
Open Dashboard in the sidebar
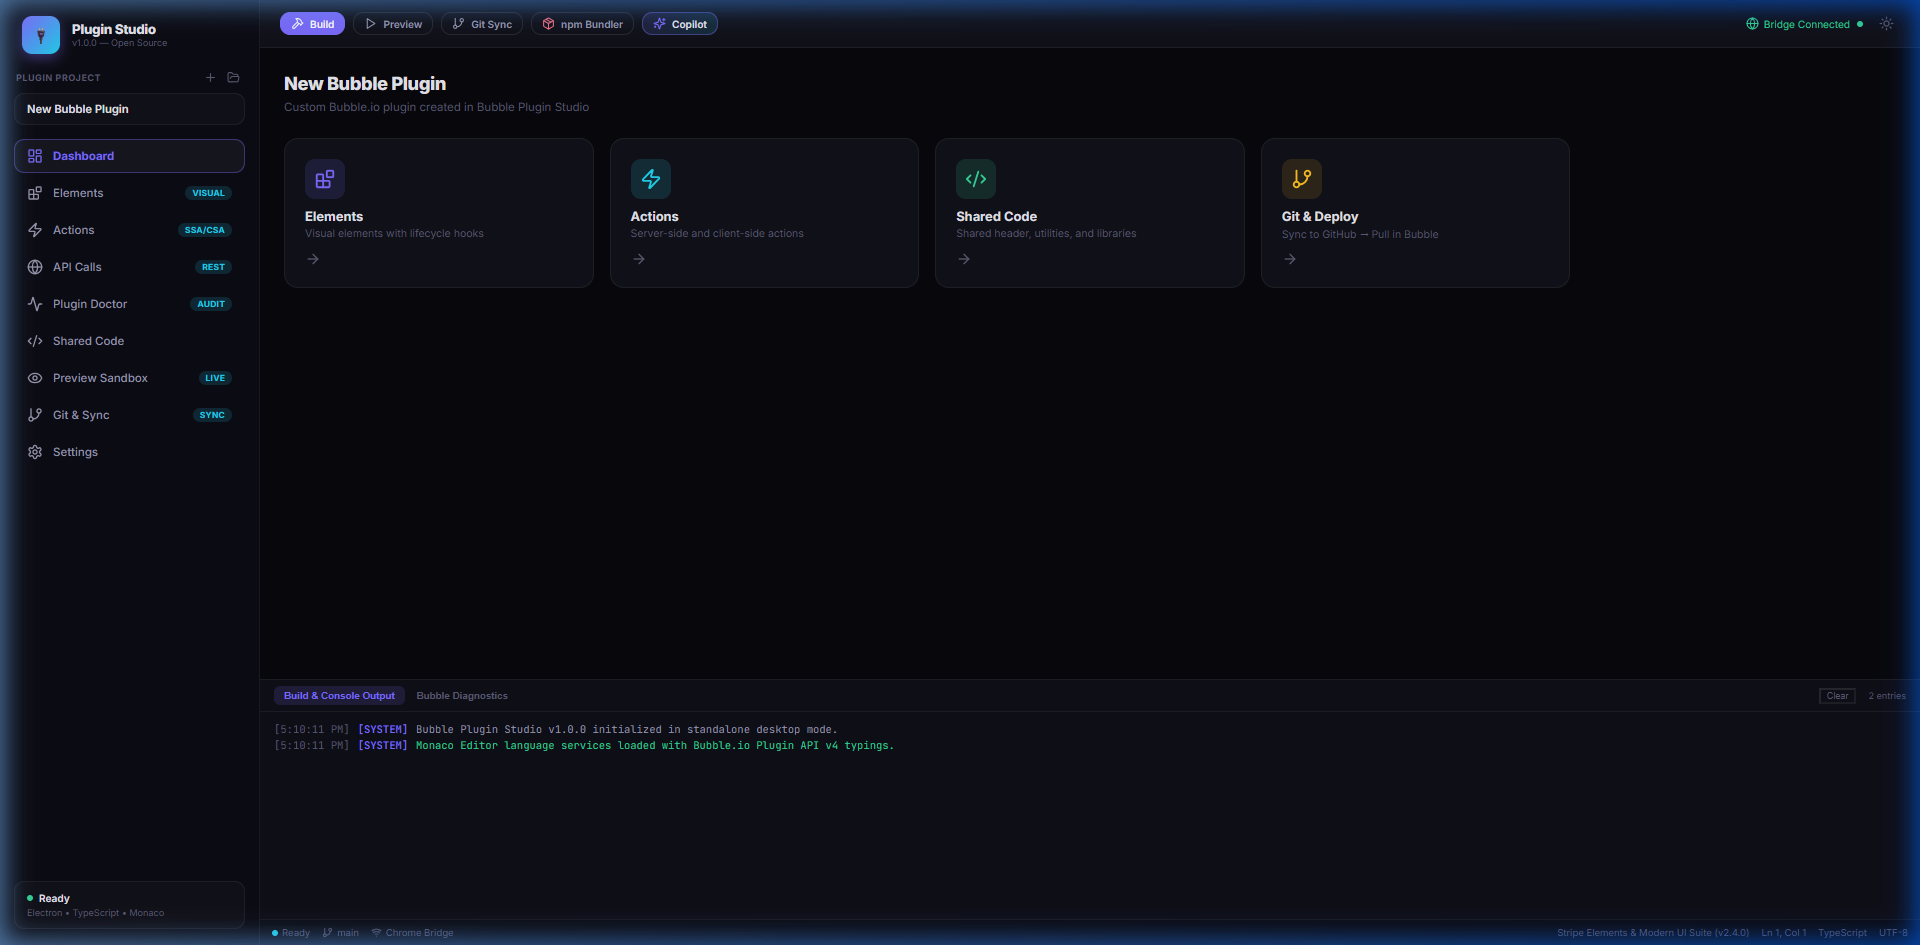pyautogui.click(x=129, y=156)
